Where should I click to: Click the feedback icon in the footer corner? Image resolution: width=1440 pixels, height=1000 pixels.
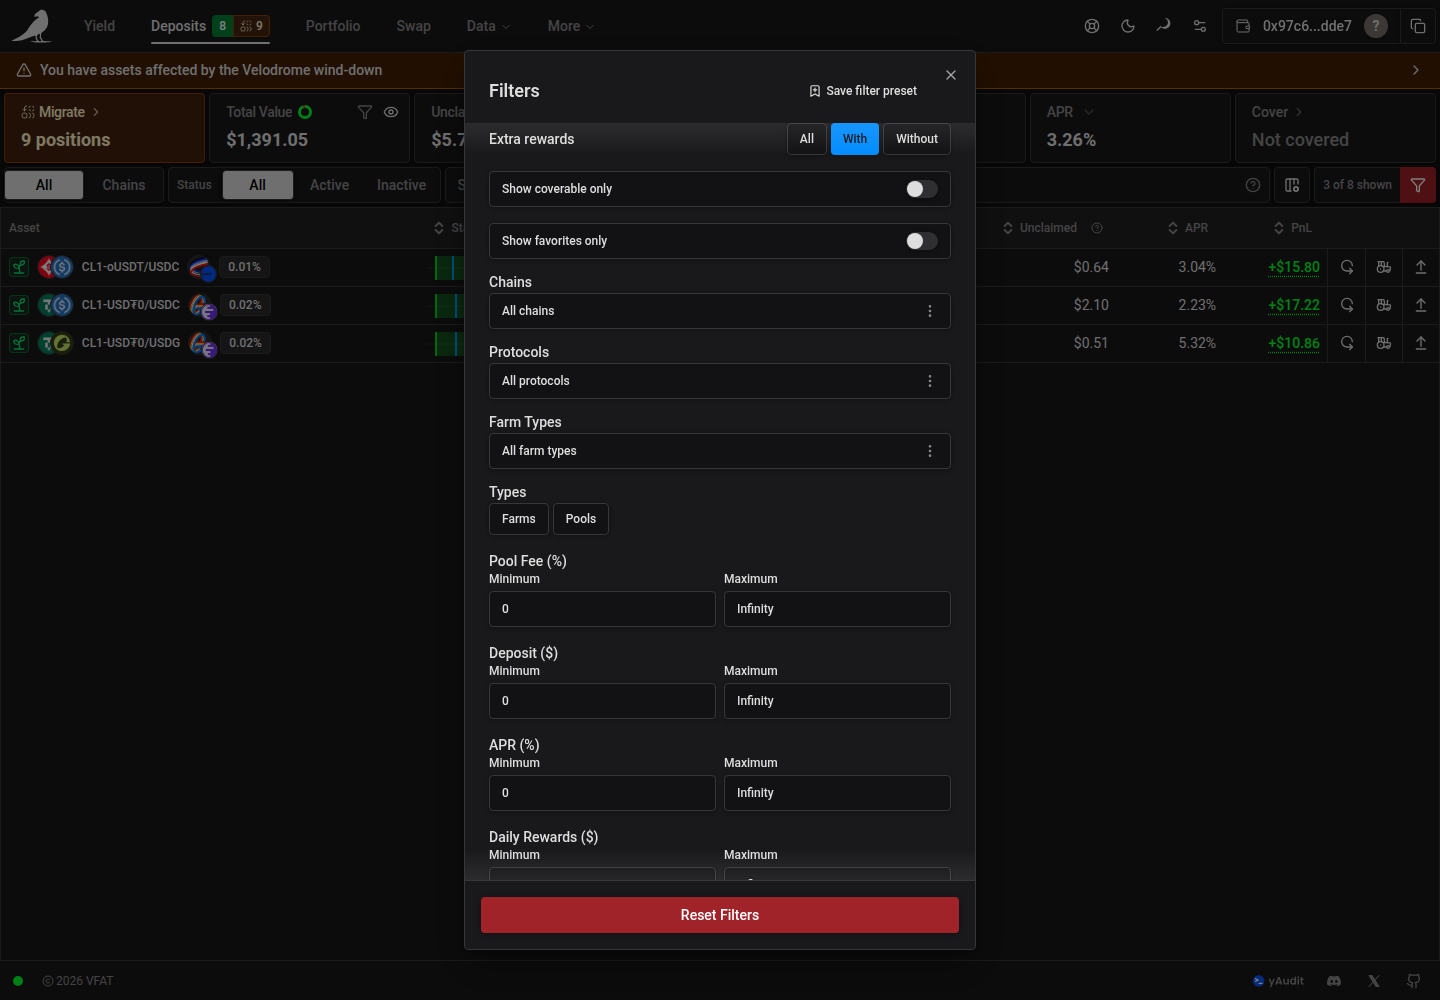tap(1414, 981)
